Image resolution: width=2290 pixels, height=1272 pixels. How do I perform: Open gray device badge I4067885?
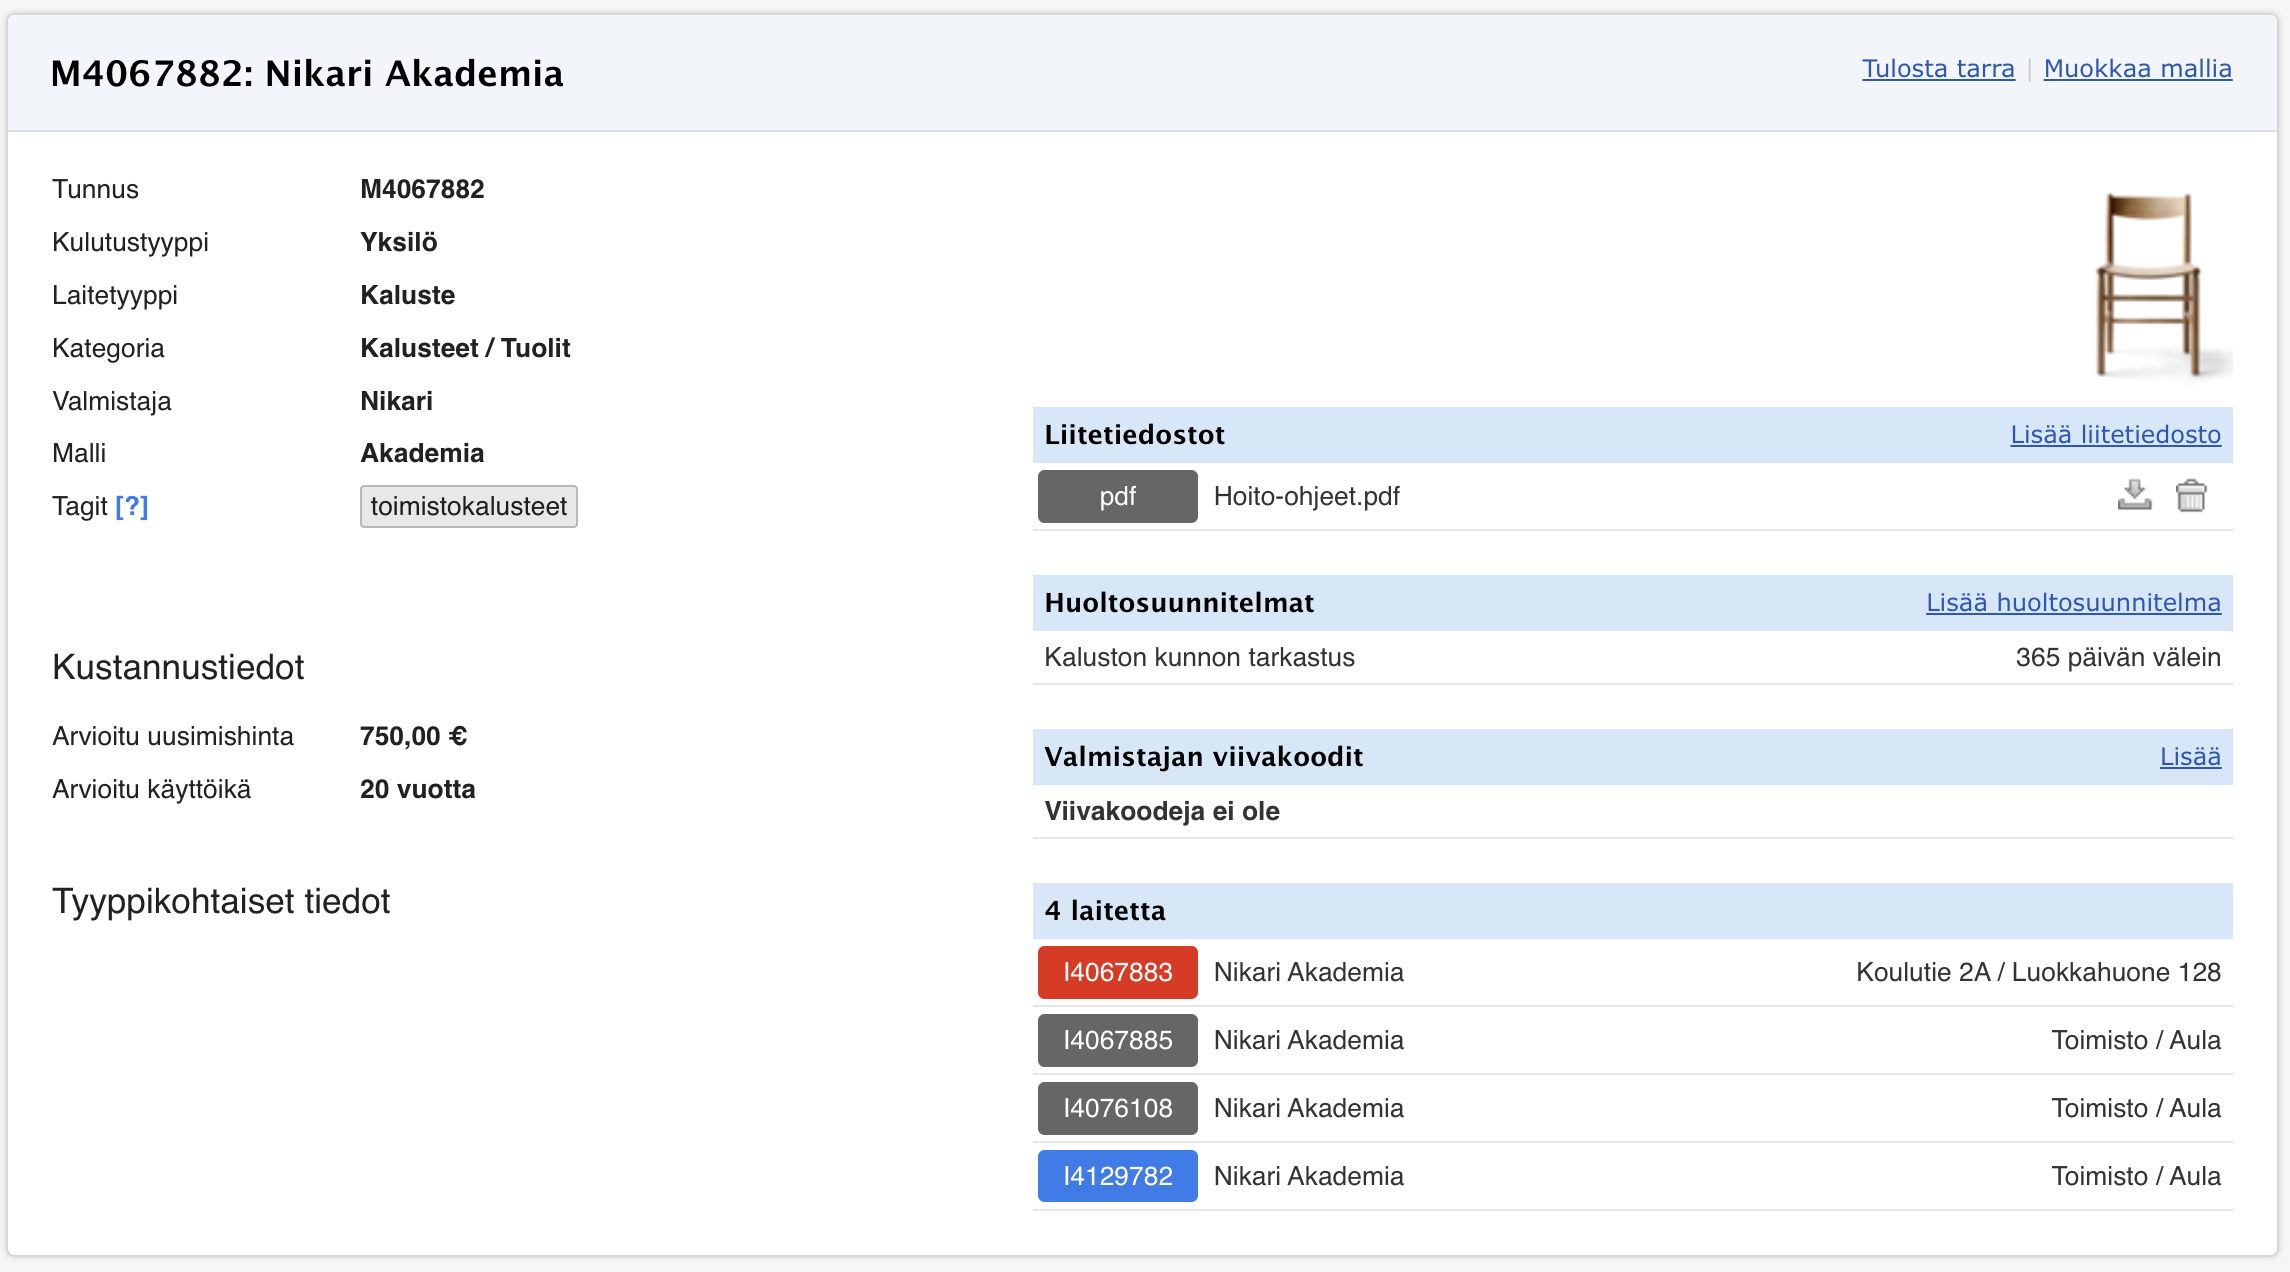[x=1117, y=1040]
